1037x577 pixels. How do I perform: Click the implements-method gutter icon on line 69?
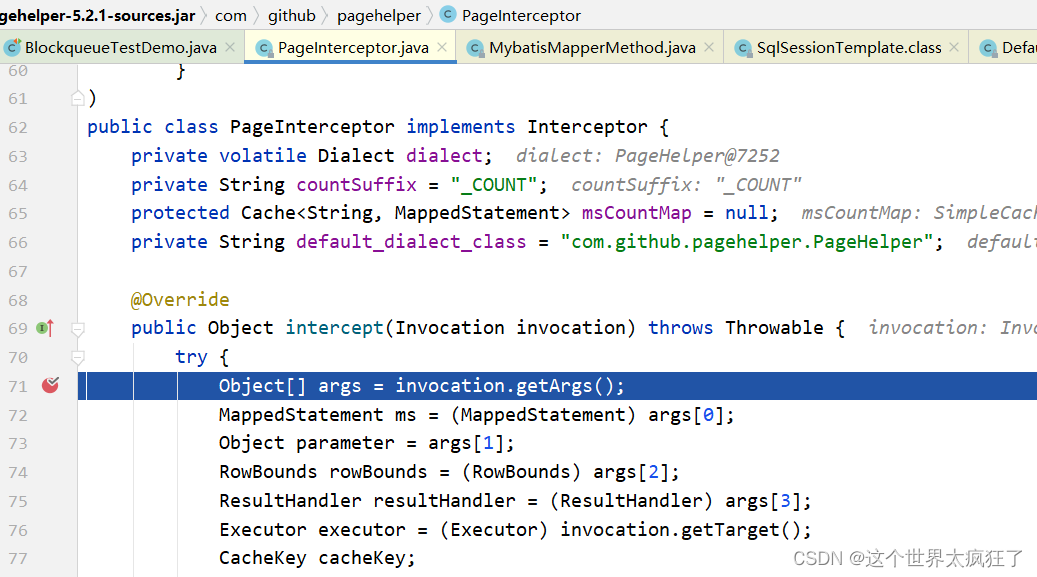point(45,328)
